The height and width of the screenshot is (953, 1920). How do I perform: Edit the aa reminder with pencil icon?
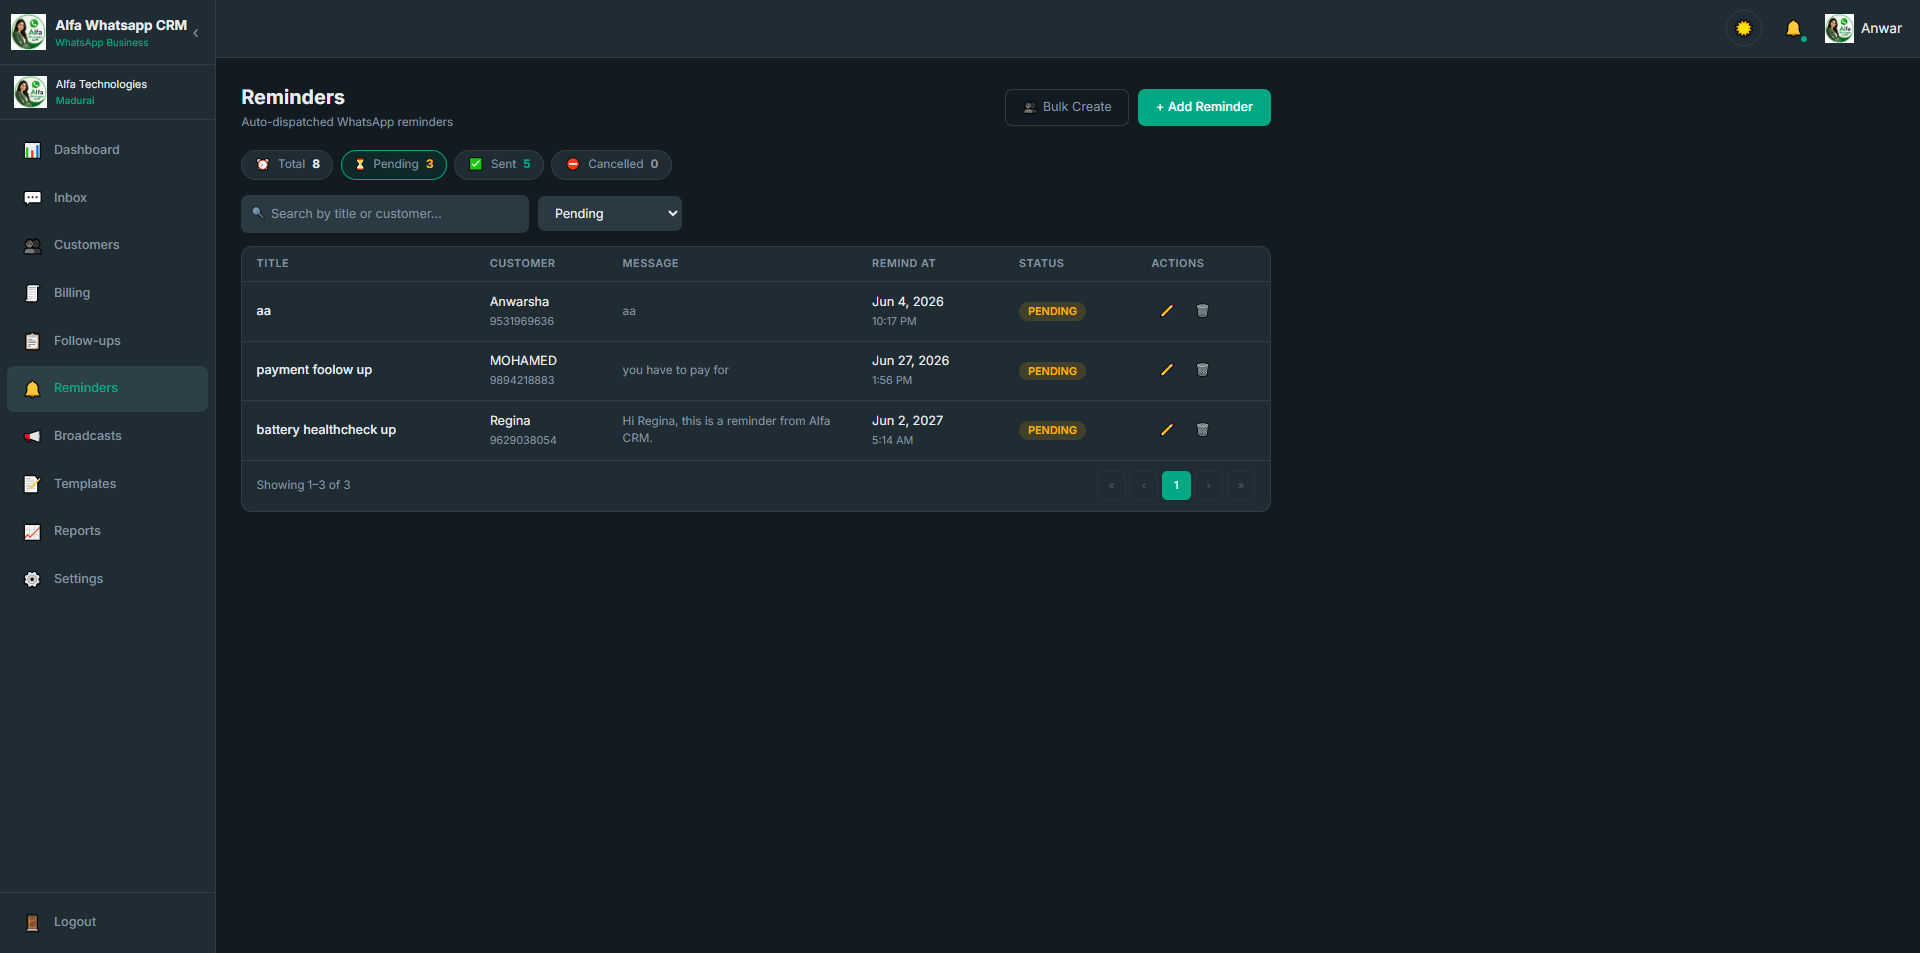pos(1166,311)
